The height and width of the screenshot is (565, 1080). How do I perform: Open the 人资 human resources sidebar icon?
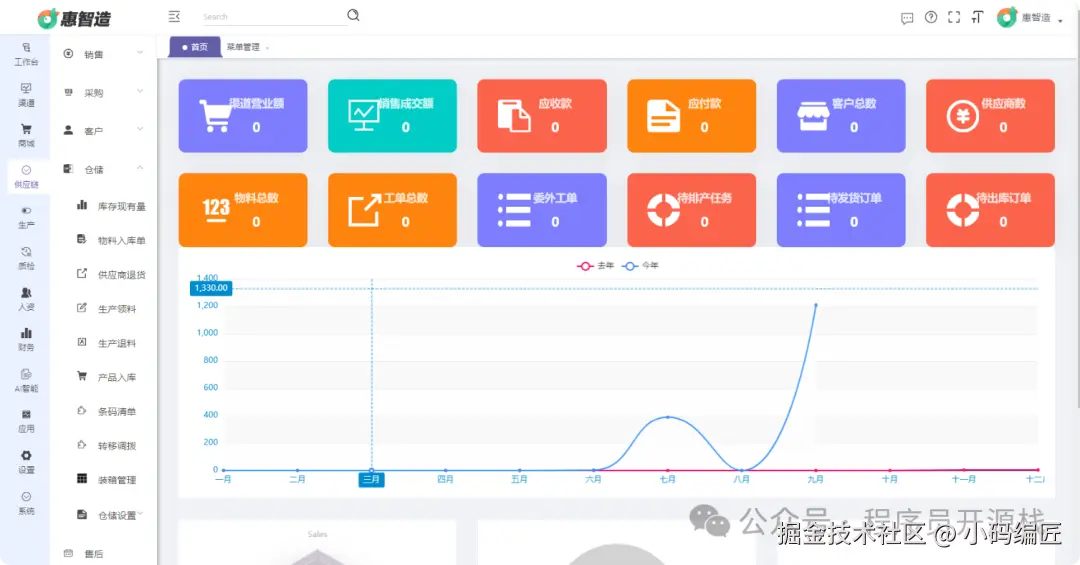pyautogui.click(x=26, y=299)
